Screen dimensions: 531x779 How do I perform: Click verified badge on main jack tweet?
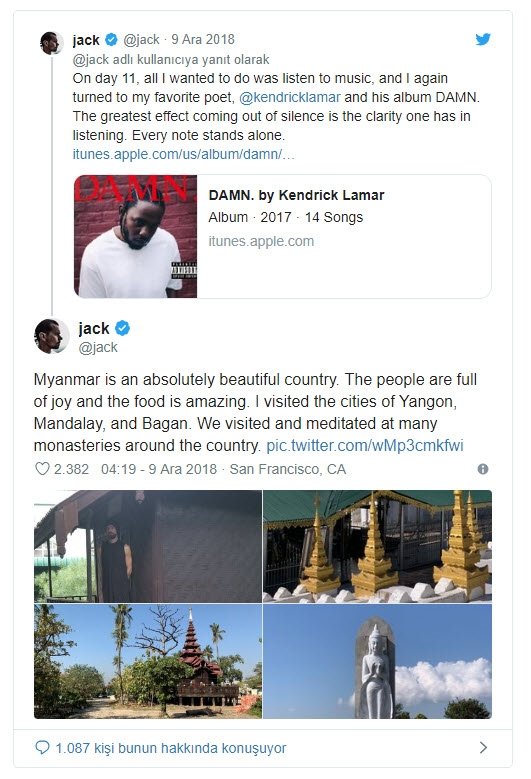(x=123, y=328)
